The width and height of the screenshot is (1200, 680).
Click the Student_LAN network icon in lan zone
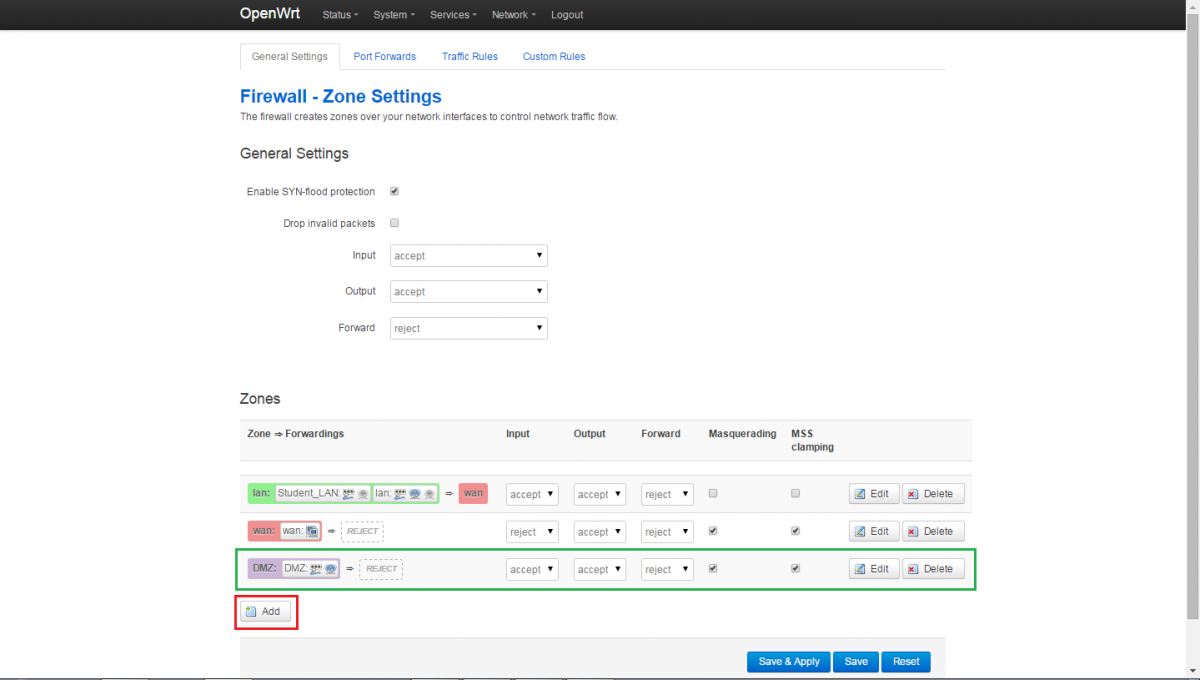[348, 493]
